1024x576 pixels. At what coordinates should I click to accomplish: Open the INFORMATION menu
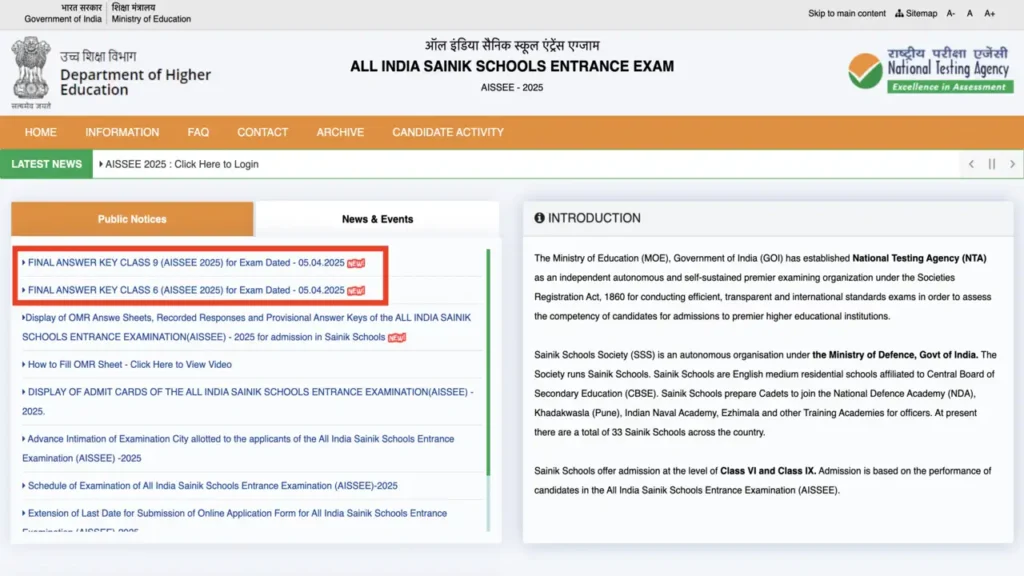122,132
